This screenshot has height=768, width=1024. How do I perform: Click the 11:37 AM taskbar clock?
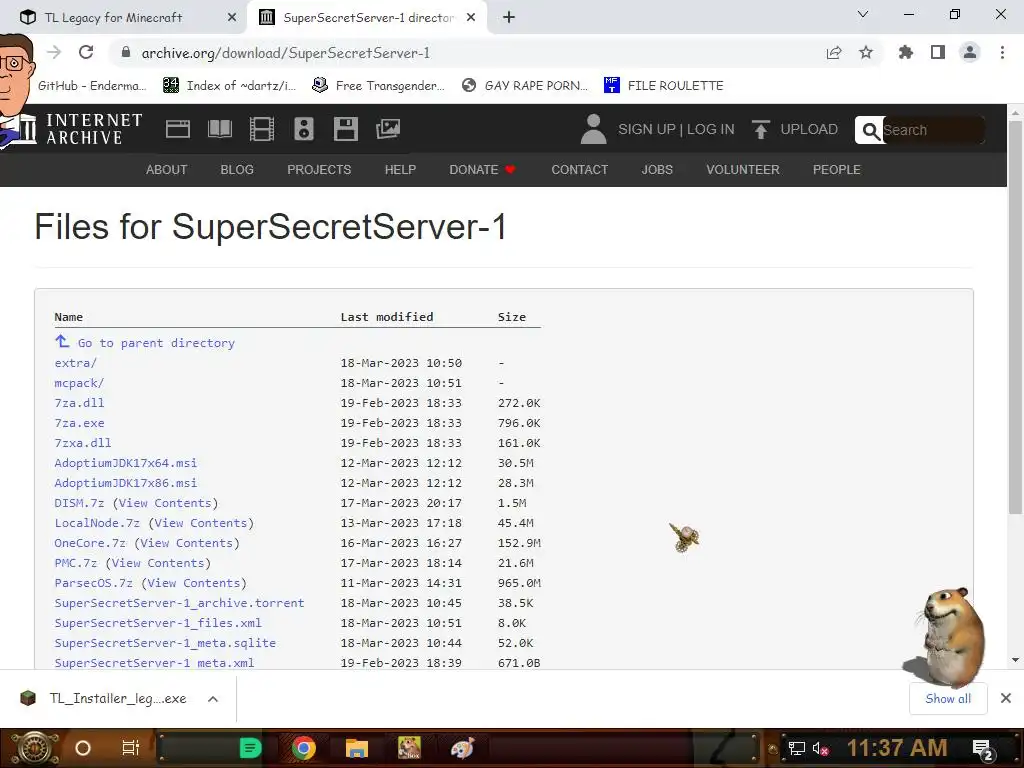(897, 748)
